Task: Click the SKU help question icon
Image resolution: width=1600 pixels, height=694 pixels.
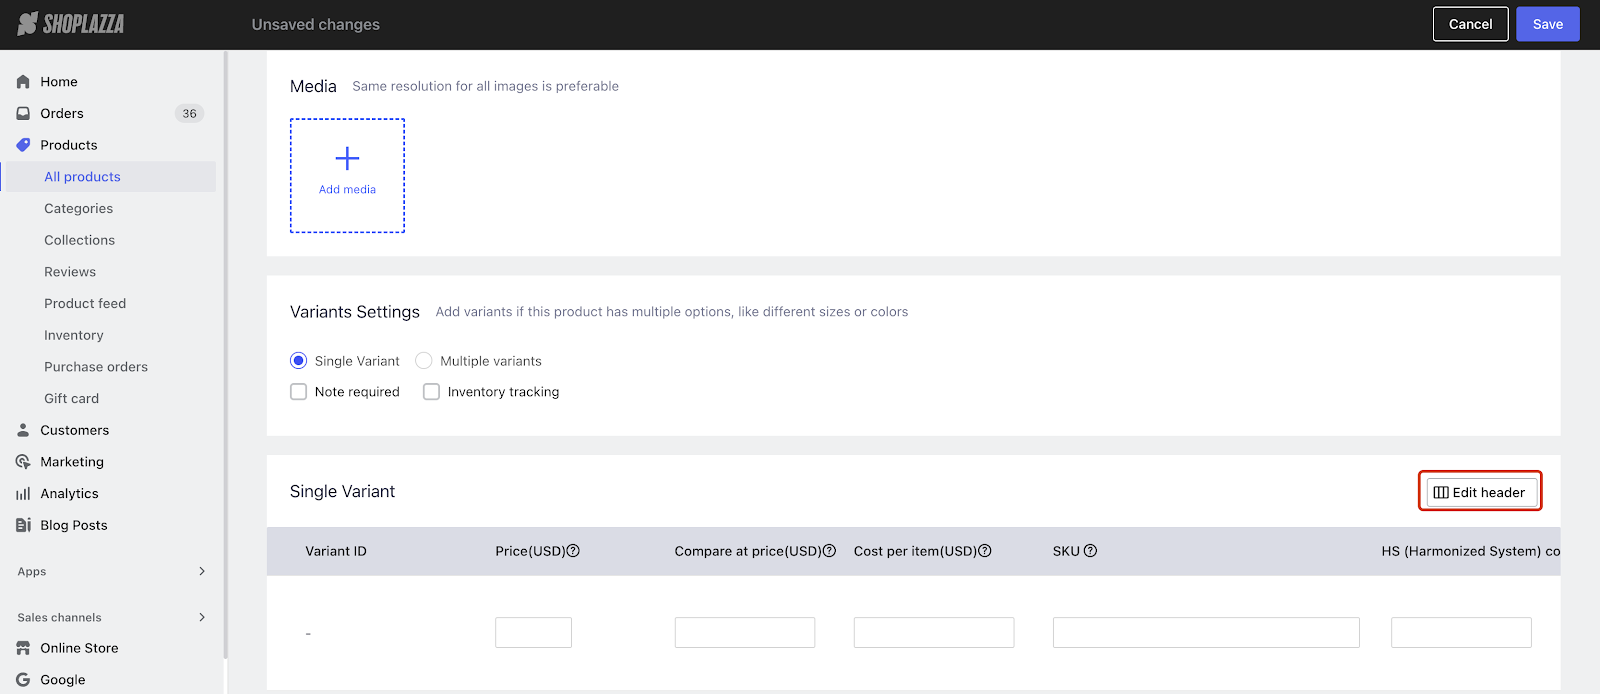Action: pyautogui.click(x=1091, y=551)
